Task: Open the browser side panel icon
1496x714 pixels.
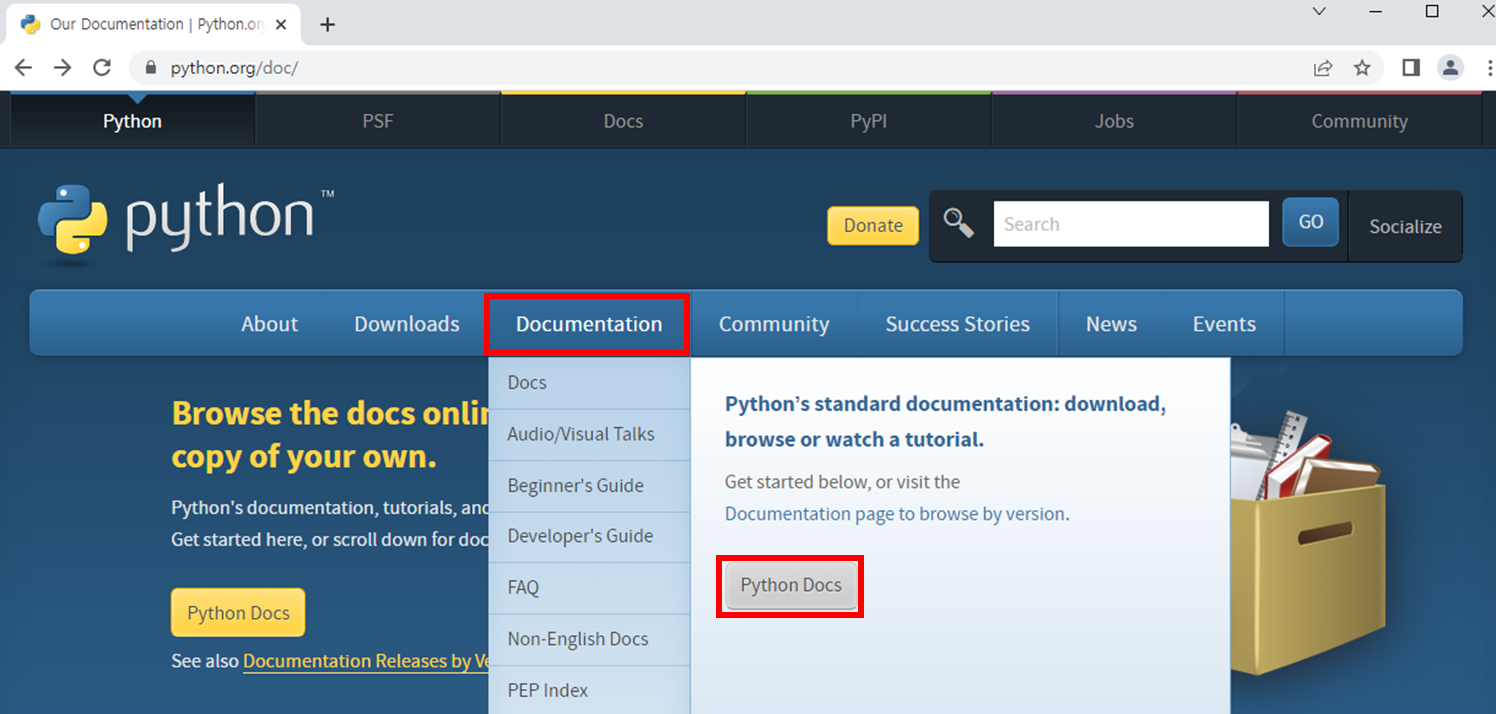Action: [1411, 68]
